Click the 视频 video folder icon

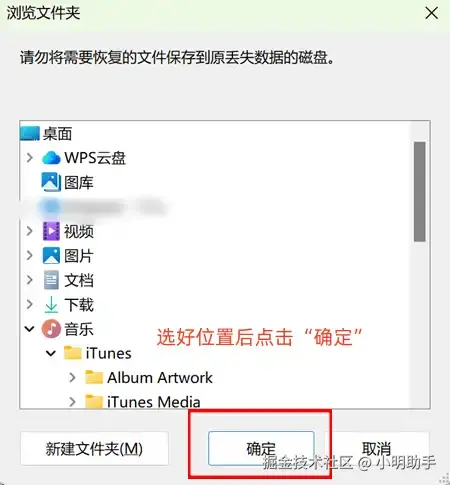[x=51, y=231]
